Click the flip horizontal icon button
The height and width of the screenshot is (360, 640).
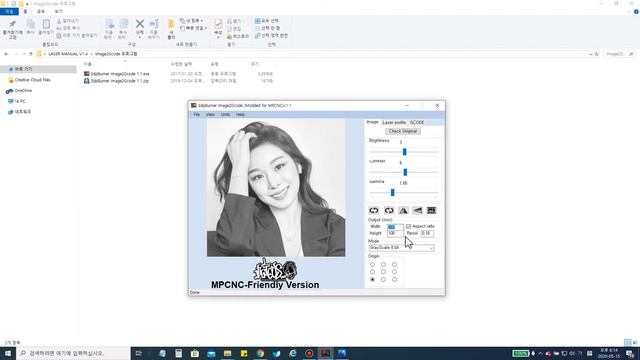(403, 210)
